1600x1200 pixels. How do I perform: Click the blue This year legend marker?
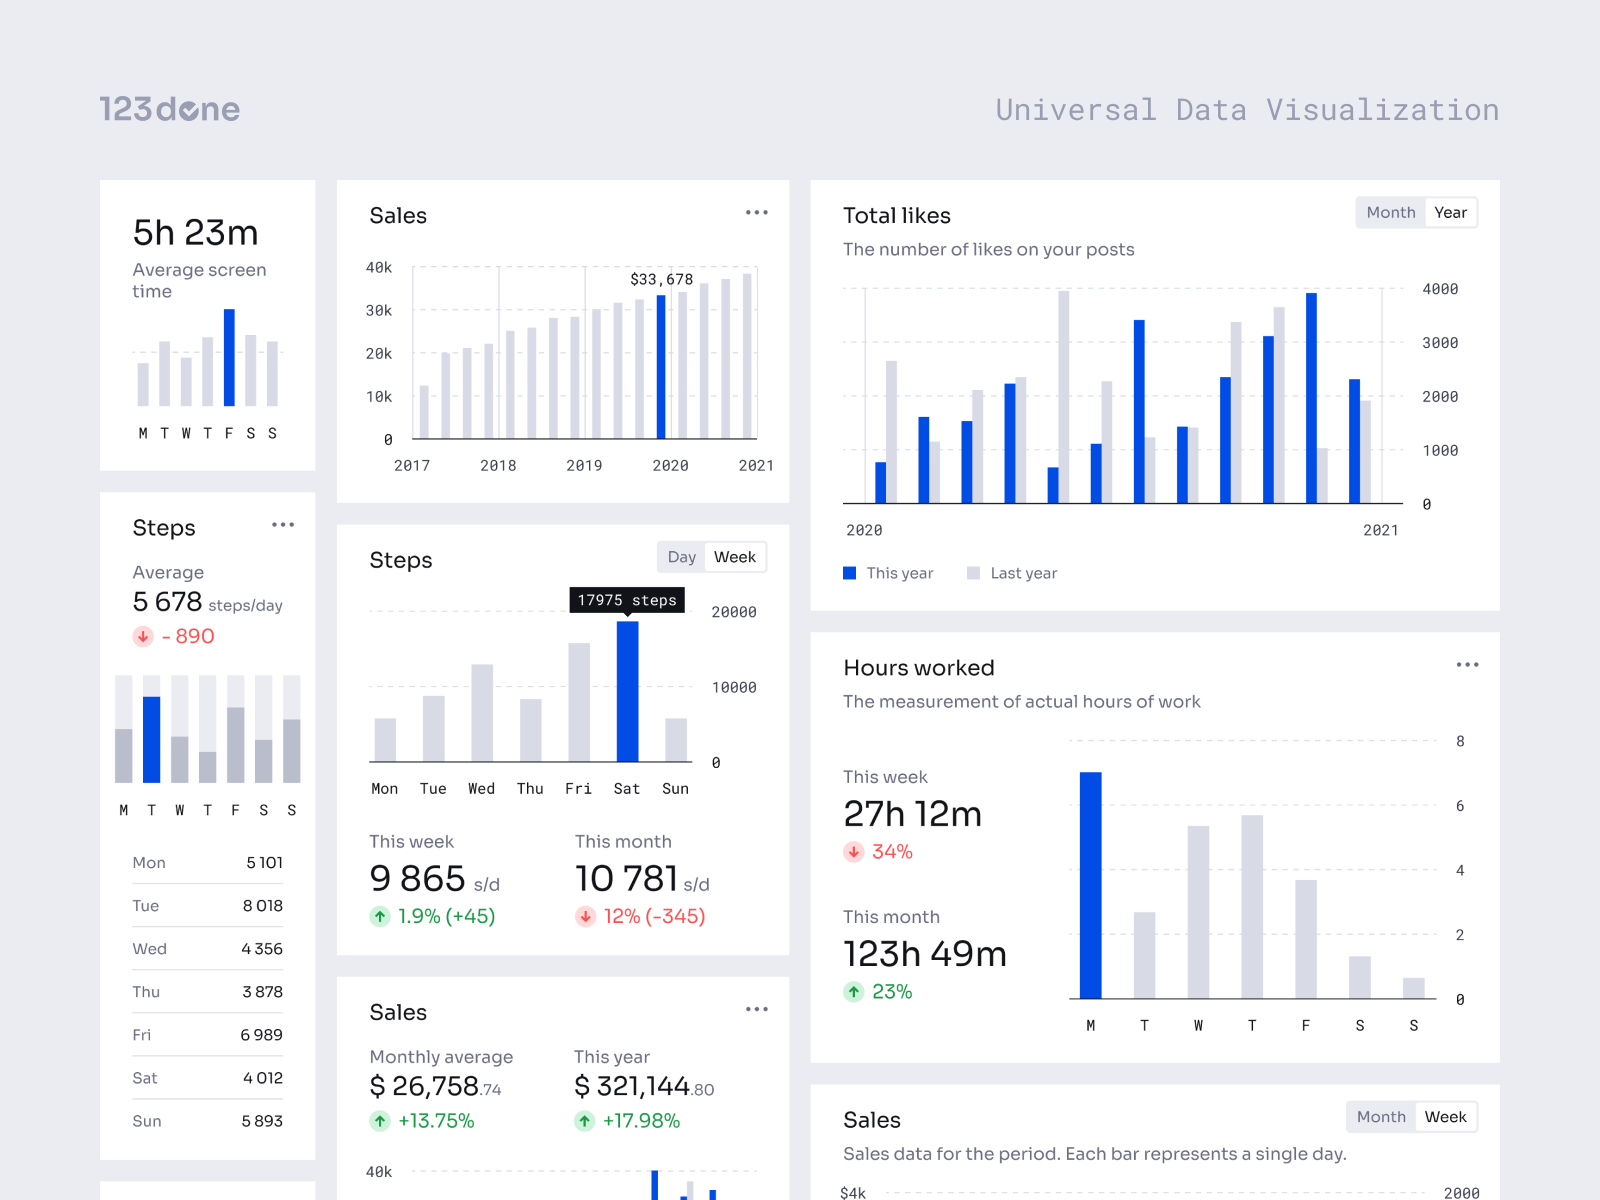[x=849, y=572]
